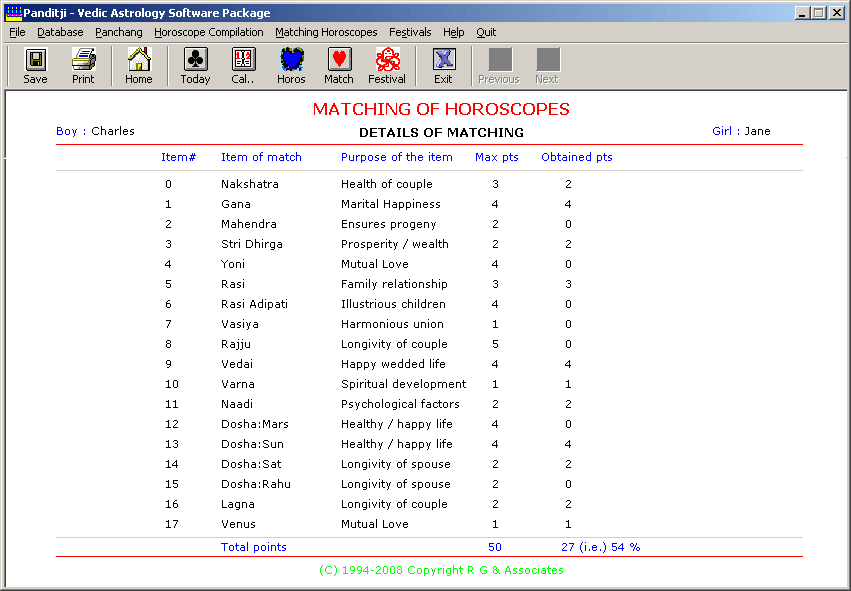This screenshot has width=851, height=591.
Task: Click 'Psychological factors' purpose text
Action: (x=401, y=404)
